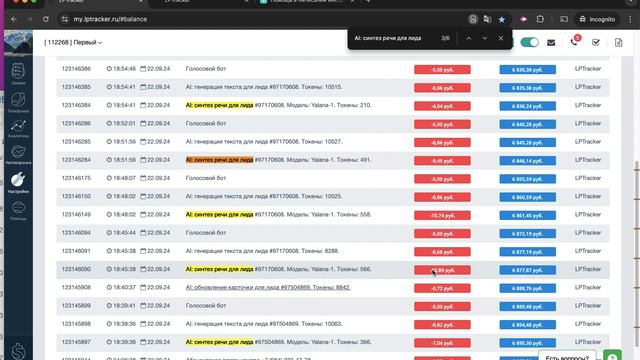Click transaction ID 123146094

pos(76,233)
